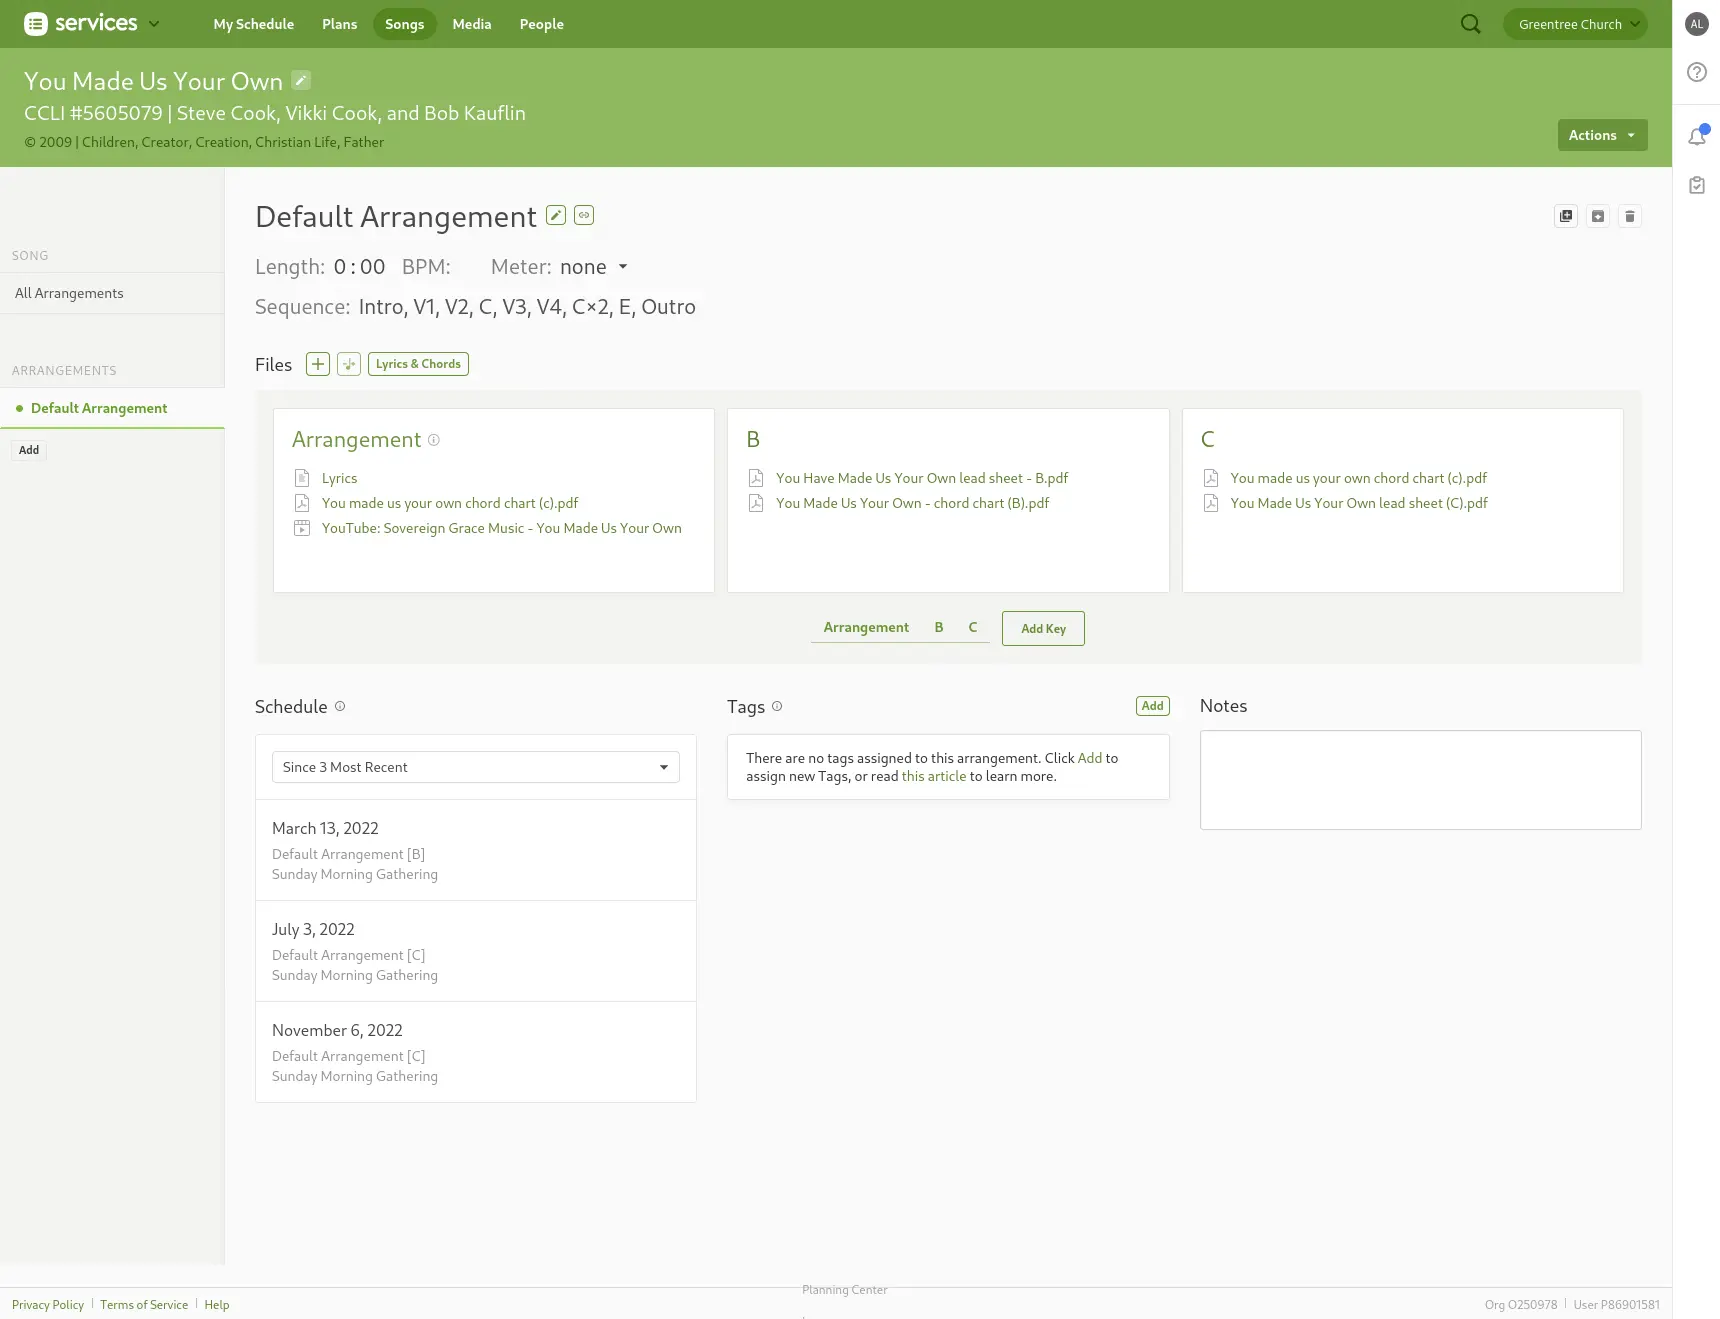The image size is (1720, 1319).
Task: Open the Meter none dropdown
Action: coord(594,267)
